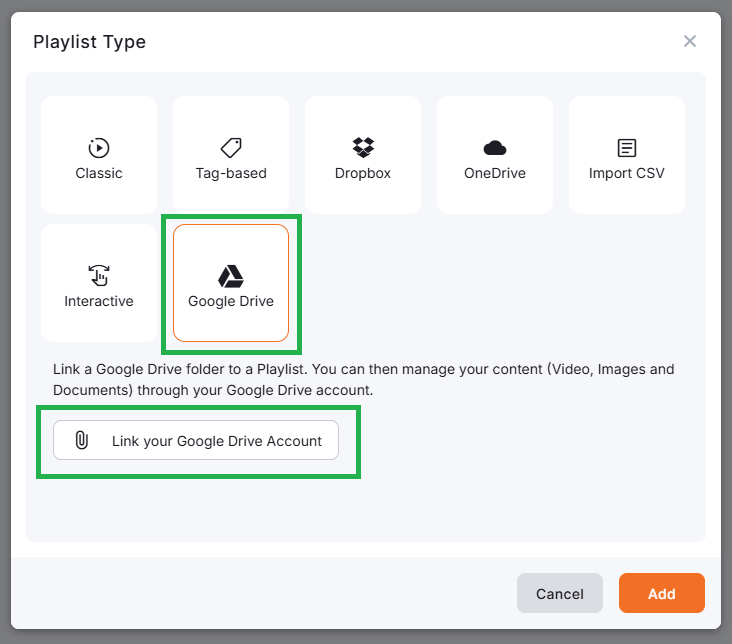Select the "Interactive" label text

(99, 301)
